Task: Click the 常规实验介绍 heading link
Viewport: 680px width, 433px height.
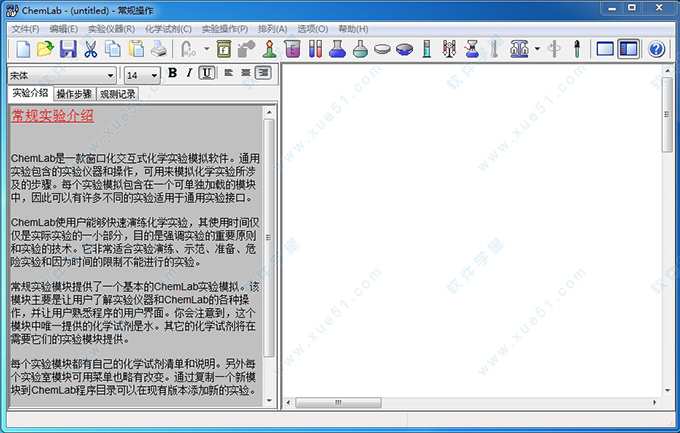Action: [x=52, y=116]
